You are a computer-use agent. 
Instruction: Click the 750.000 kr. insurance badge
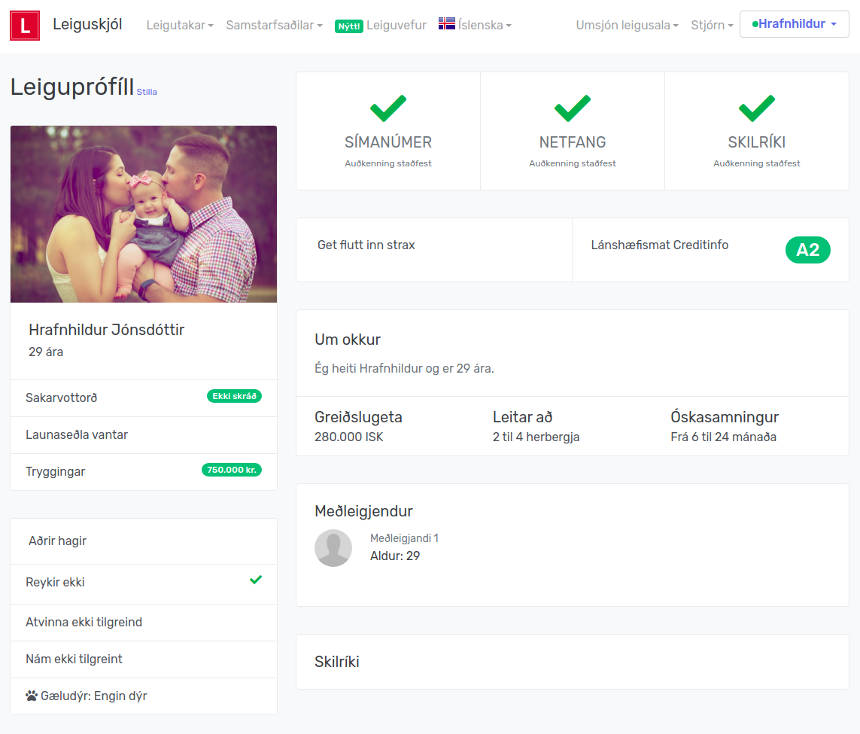(231, 470)
